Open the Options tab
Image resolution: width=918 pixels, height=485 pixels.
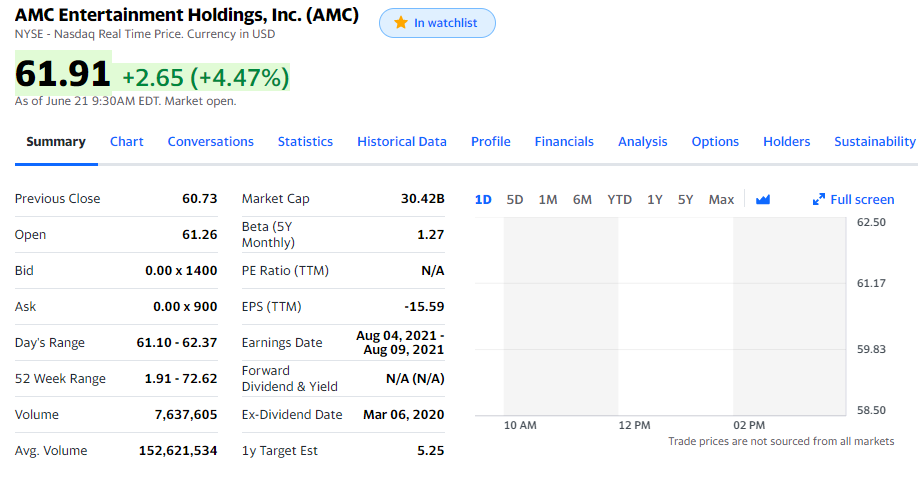tap(715, 142)
